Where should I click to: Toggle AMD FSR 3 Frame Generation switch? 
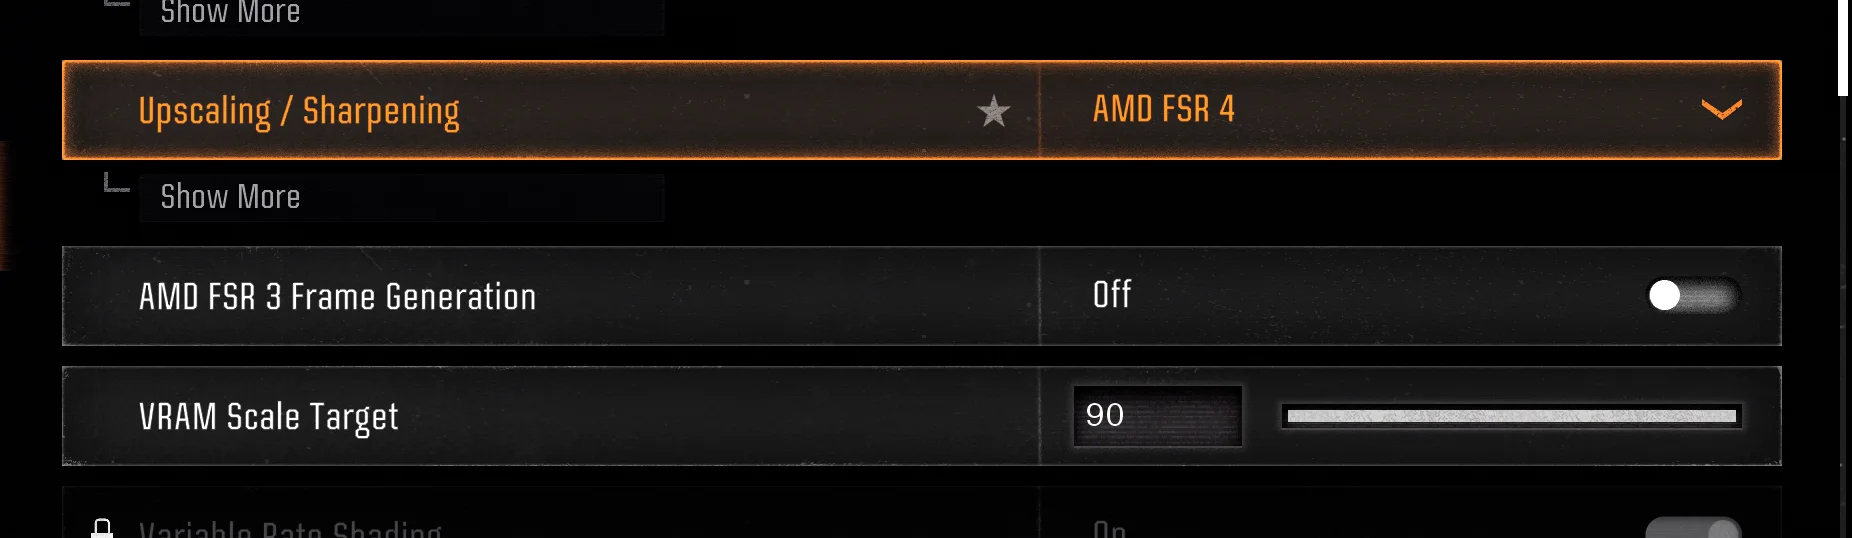point(1693,295)
